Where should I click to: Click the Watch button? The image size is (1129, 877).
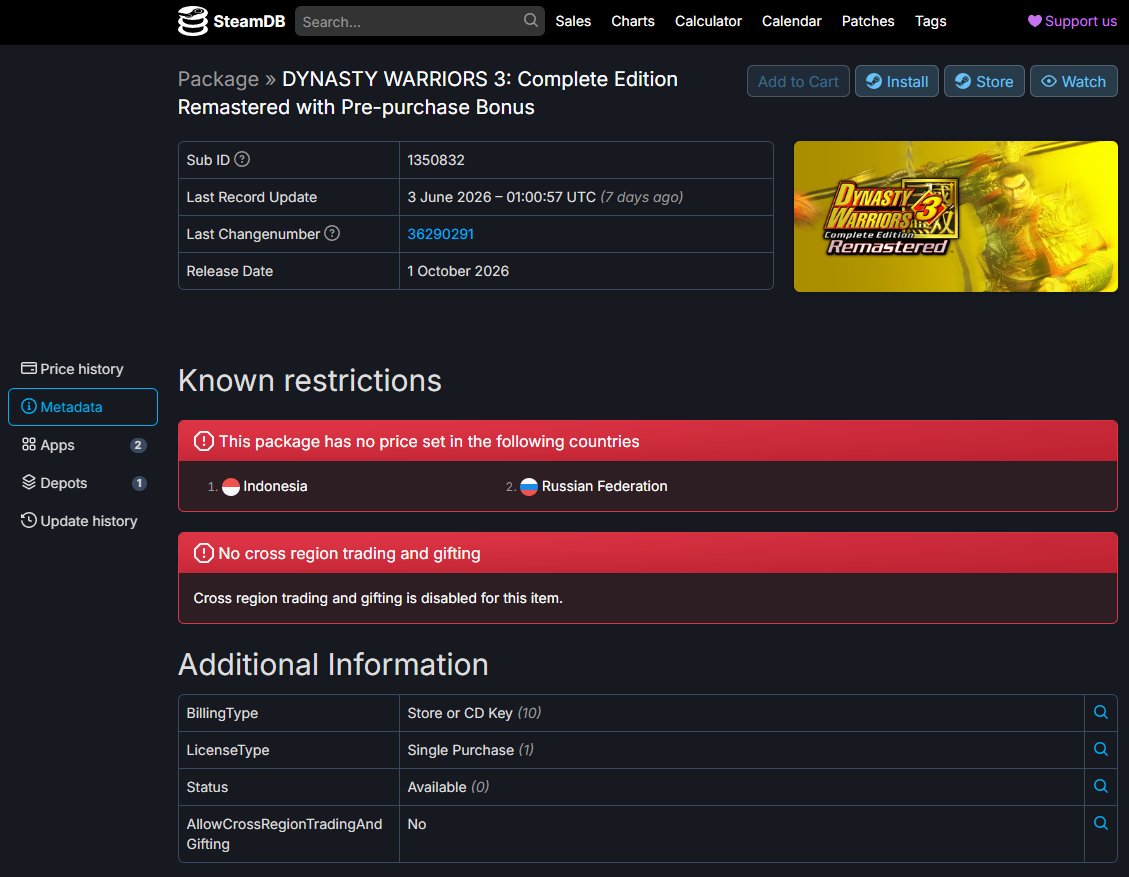pyautogui.click(x=1074, y=81)
